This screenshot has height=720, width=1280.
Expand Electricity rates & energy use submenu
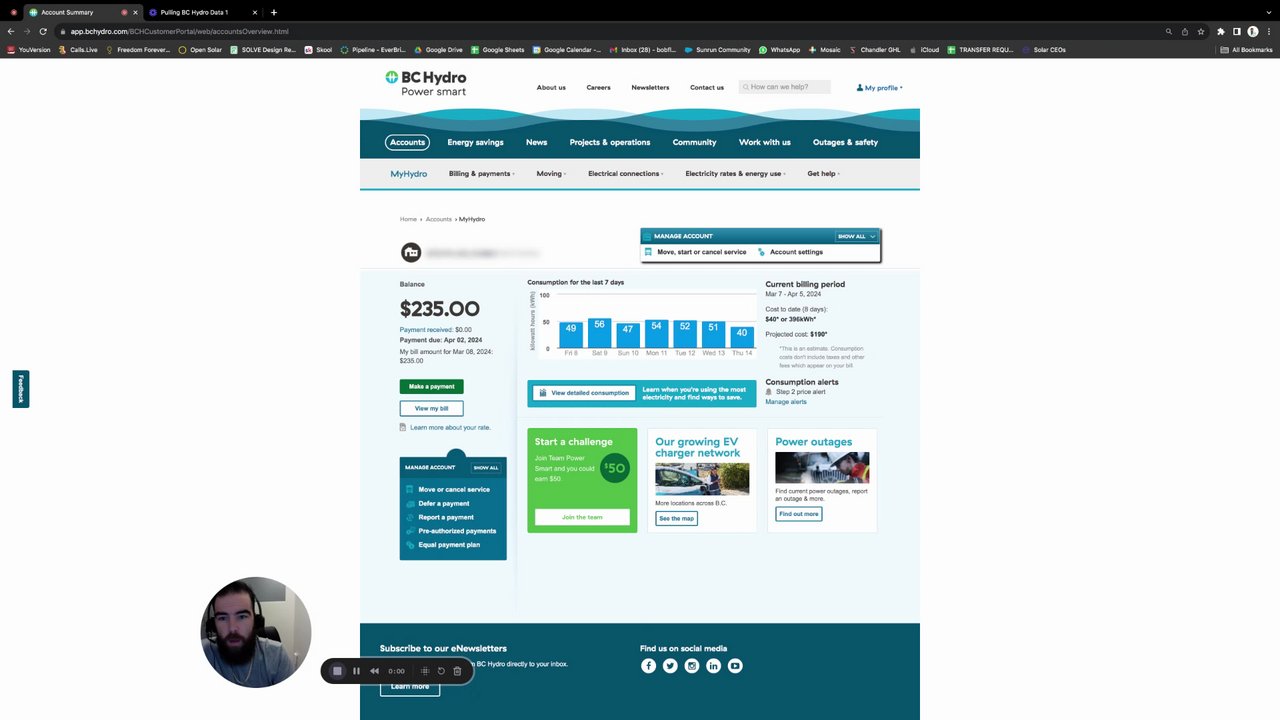735,174
